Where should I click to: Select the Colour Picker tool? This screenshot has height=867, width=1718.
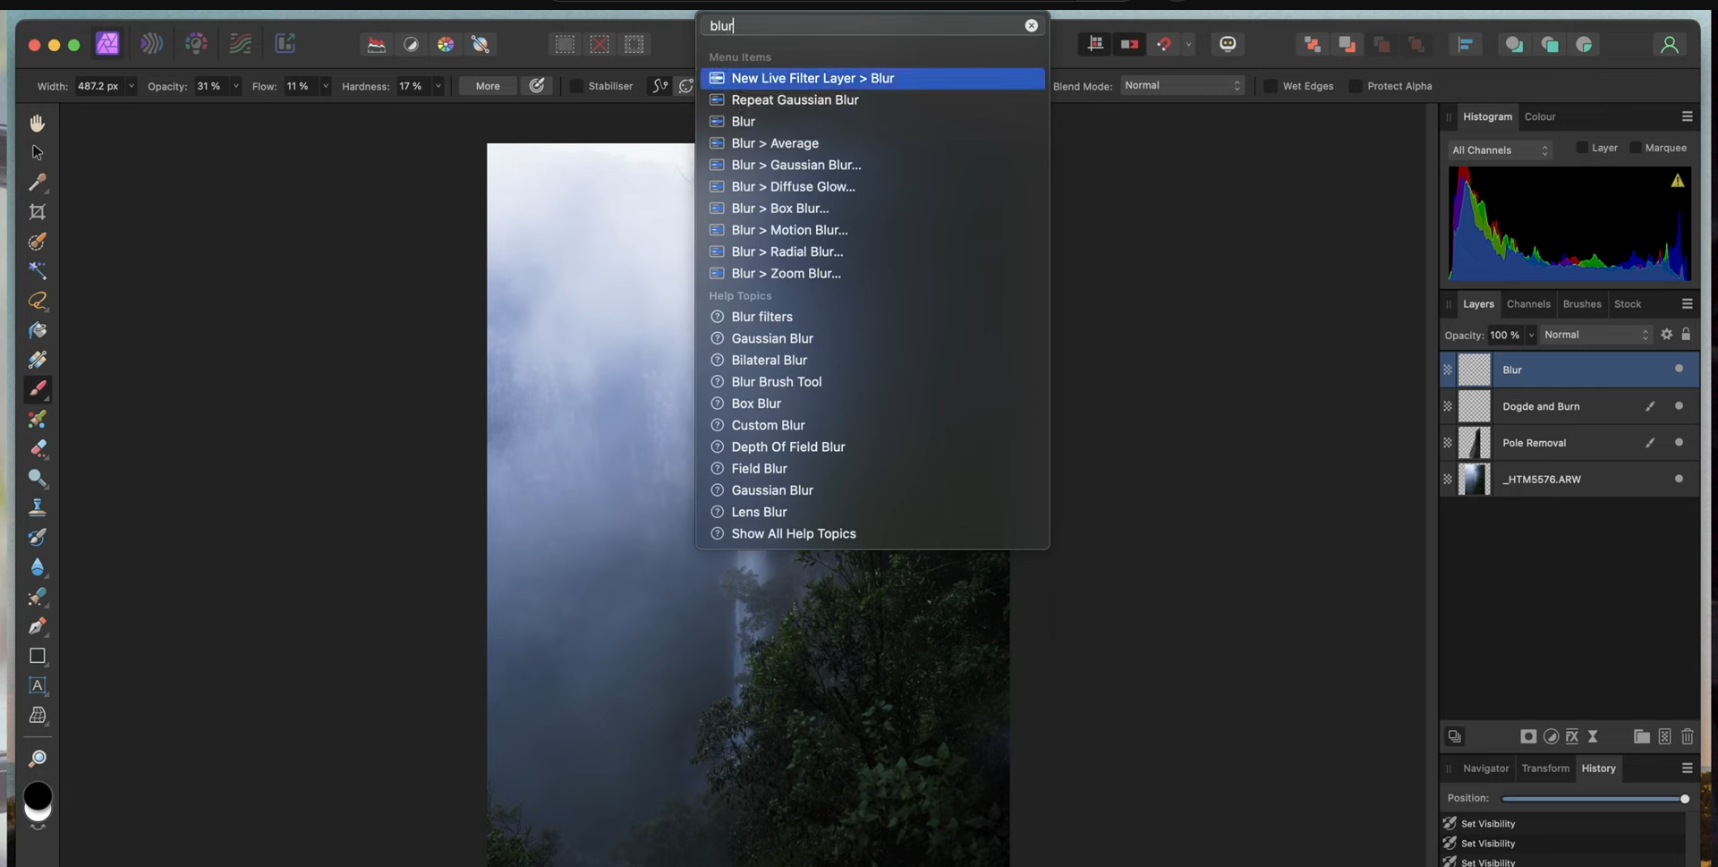[37, 182]
